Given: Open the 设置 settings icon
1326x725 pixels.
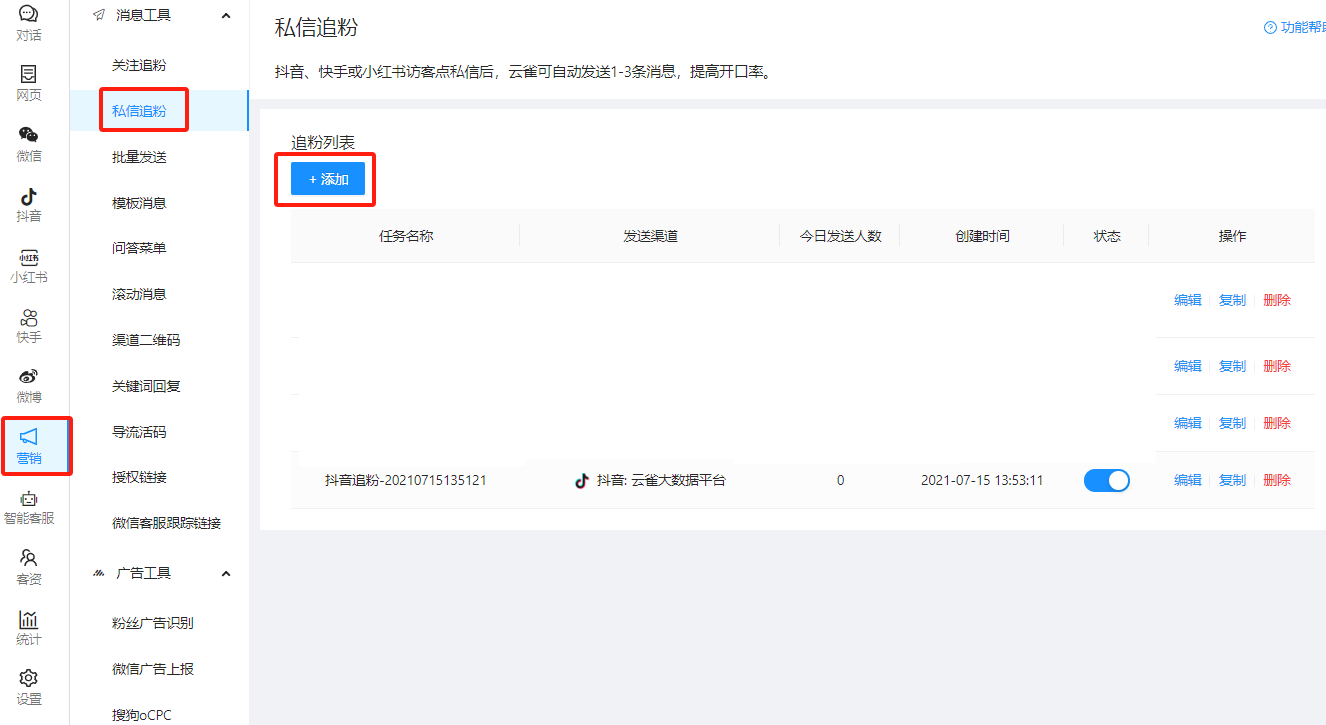Looking at the screenshot, I should tap(28, 684).
